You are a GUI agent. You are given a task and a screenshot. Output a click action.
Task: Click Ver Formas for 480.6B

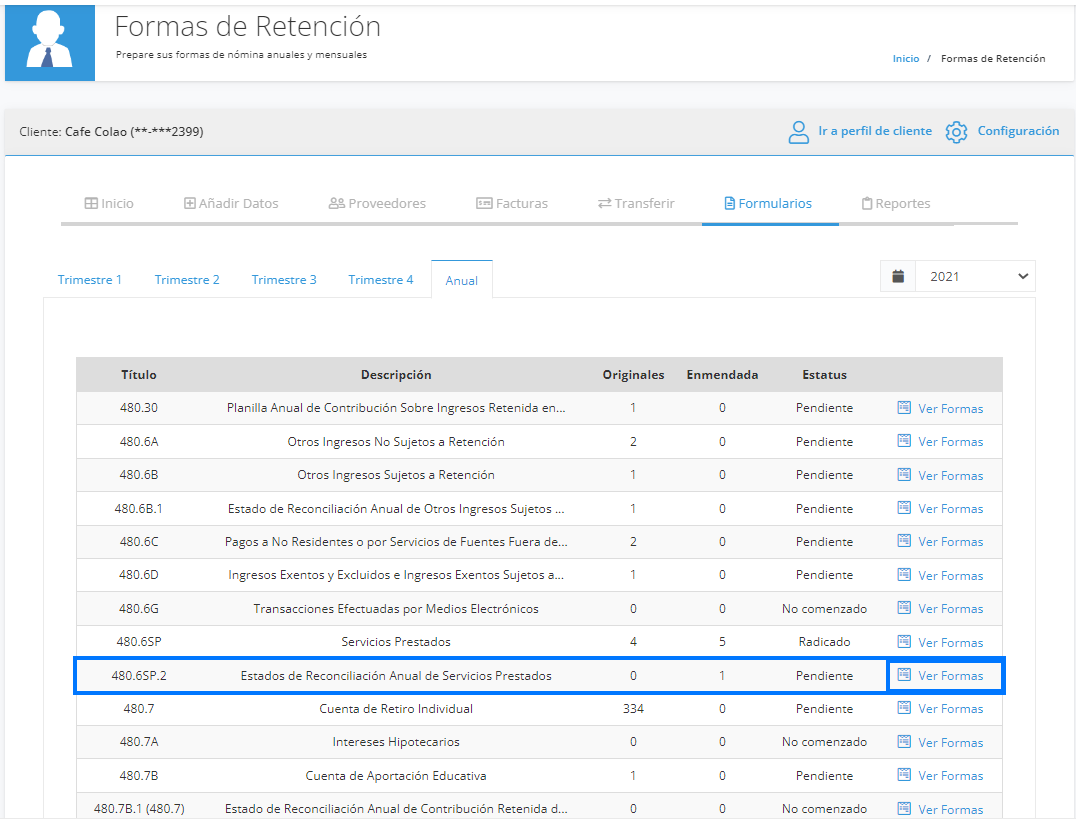tap(950, 475)
